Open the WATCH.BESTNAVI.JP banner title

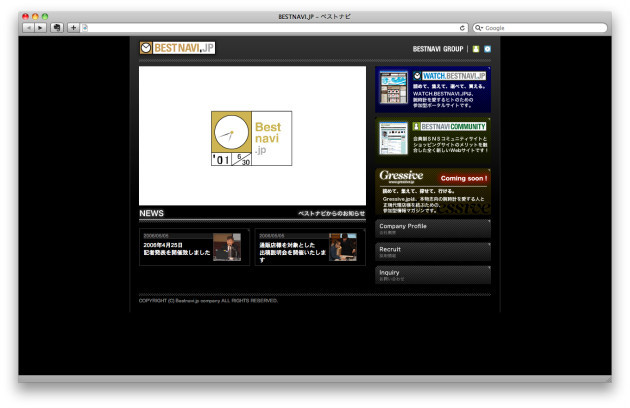450,76
